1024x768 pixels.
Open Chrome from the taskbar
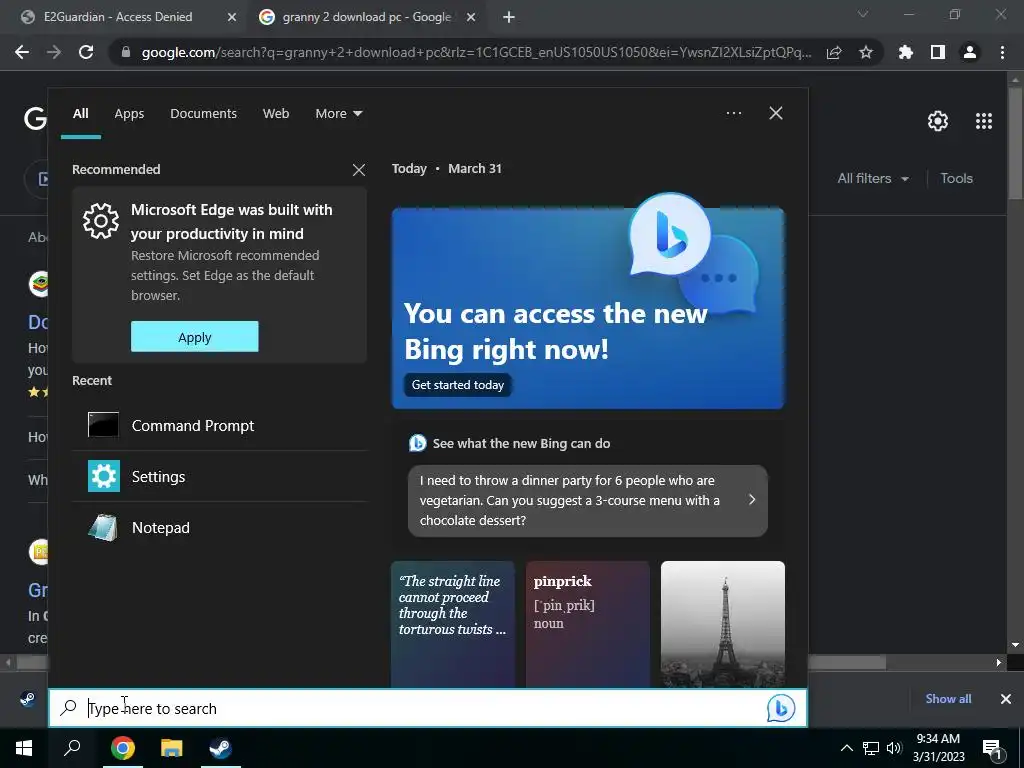(123, 748)
